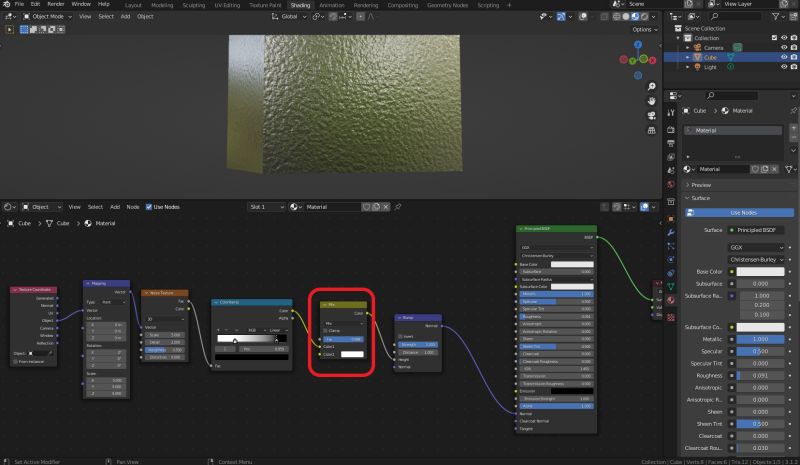Unlink material X icon in node editor header
The height and width of the screenshot is (465, 800).
[x=386, y=207]
